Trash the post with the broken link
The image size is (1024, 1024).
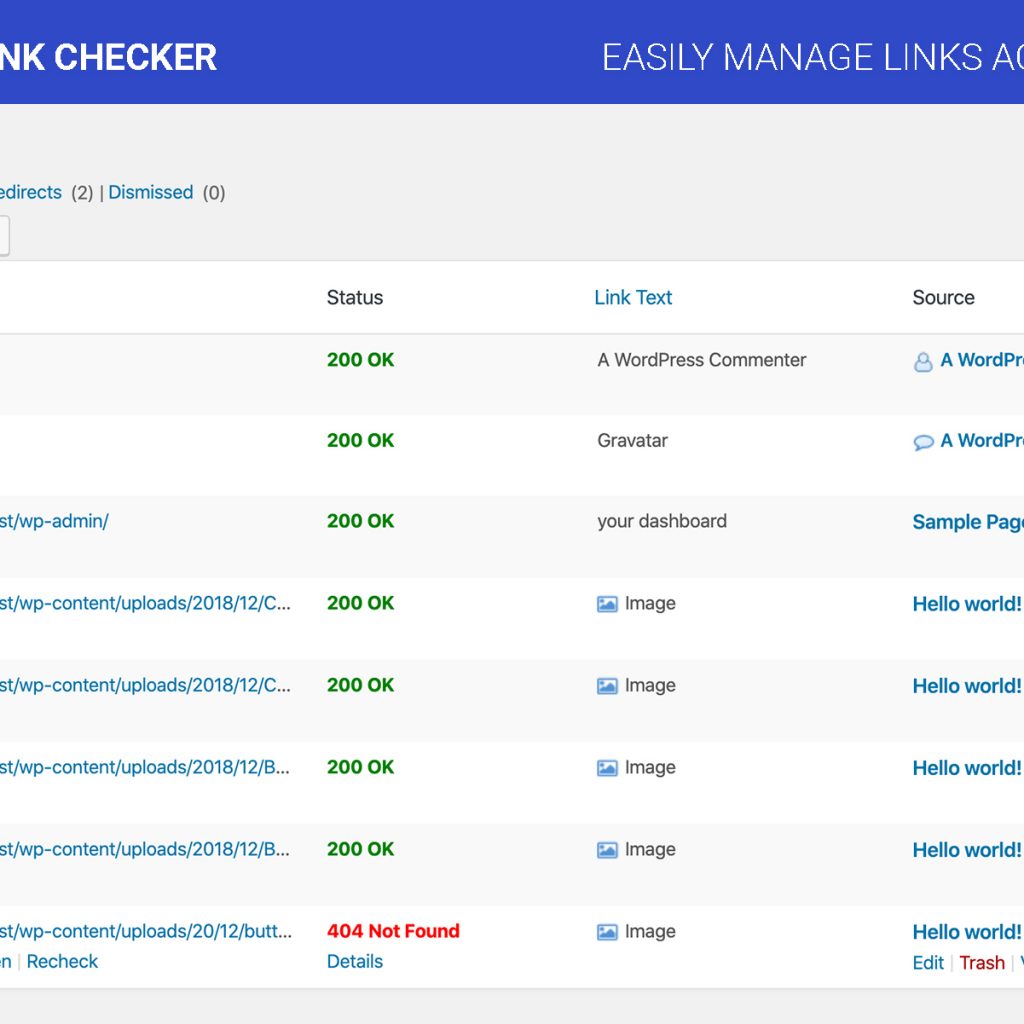pyautogui.click(x=982, y=962)
